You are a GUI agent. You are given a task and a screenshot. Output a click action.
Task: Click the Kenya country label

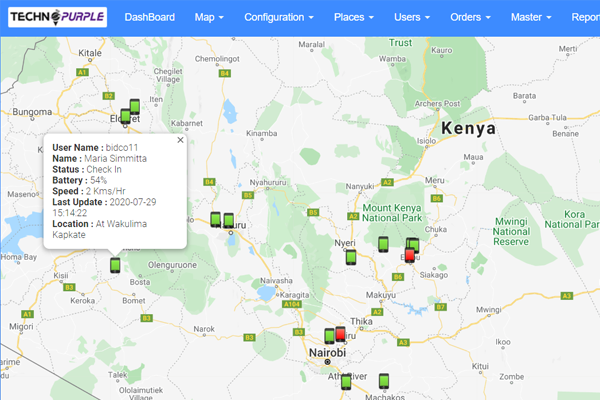468,128
